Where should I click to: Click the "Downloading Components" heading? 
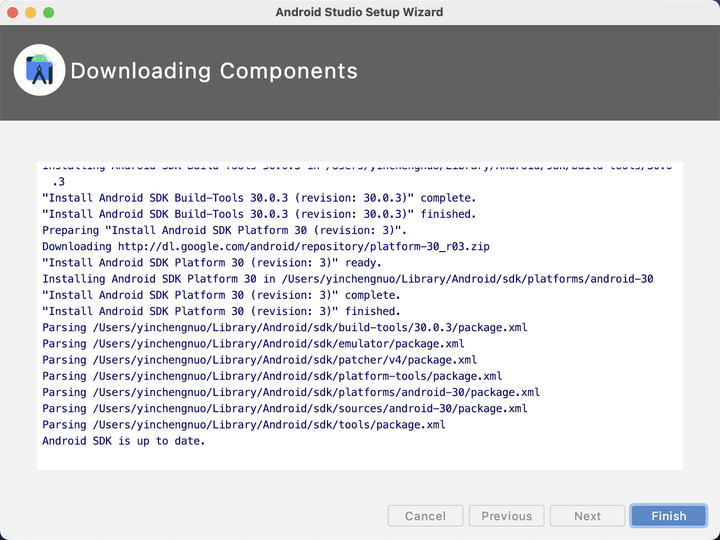pyautogui.click(x=214, y=71)
